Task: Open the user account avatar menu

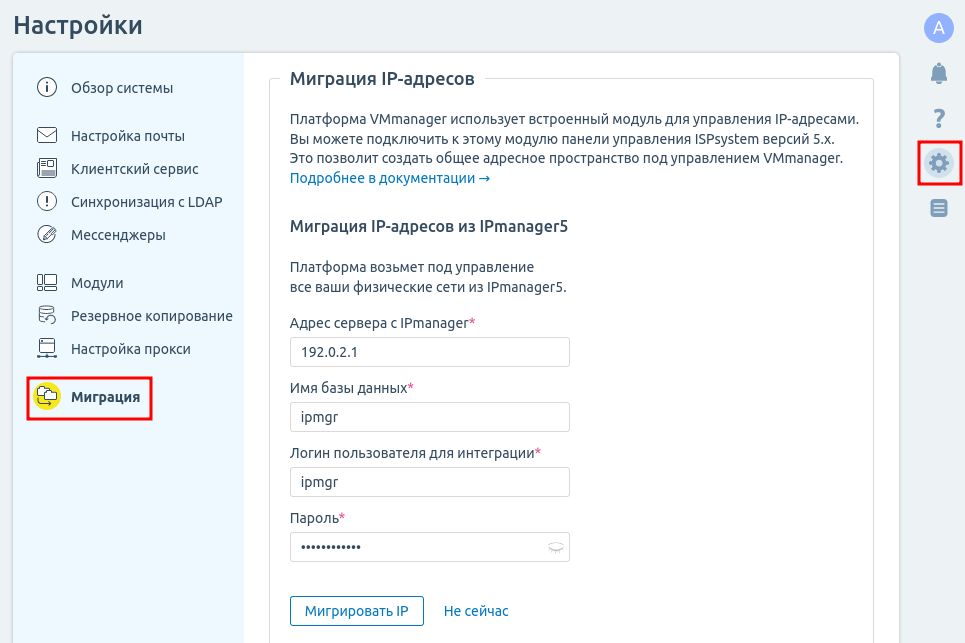Action: pyautogui.click(x=938, y=28)
